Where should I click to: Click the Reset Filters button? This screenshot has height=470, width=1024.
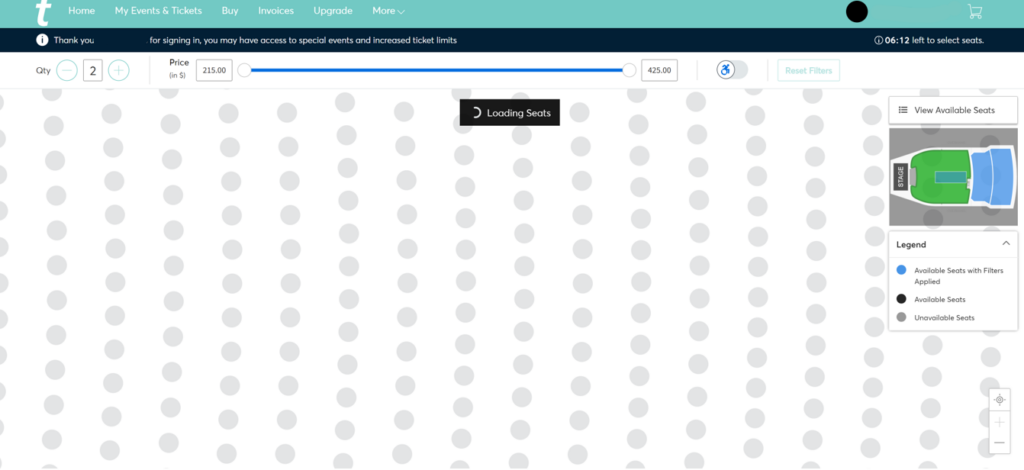(809, 70)
